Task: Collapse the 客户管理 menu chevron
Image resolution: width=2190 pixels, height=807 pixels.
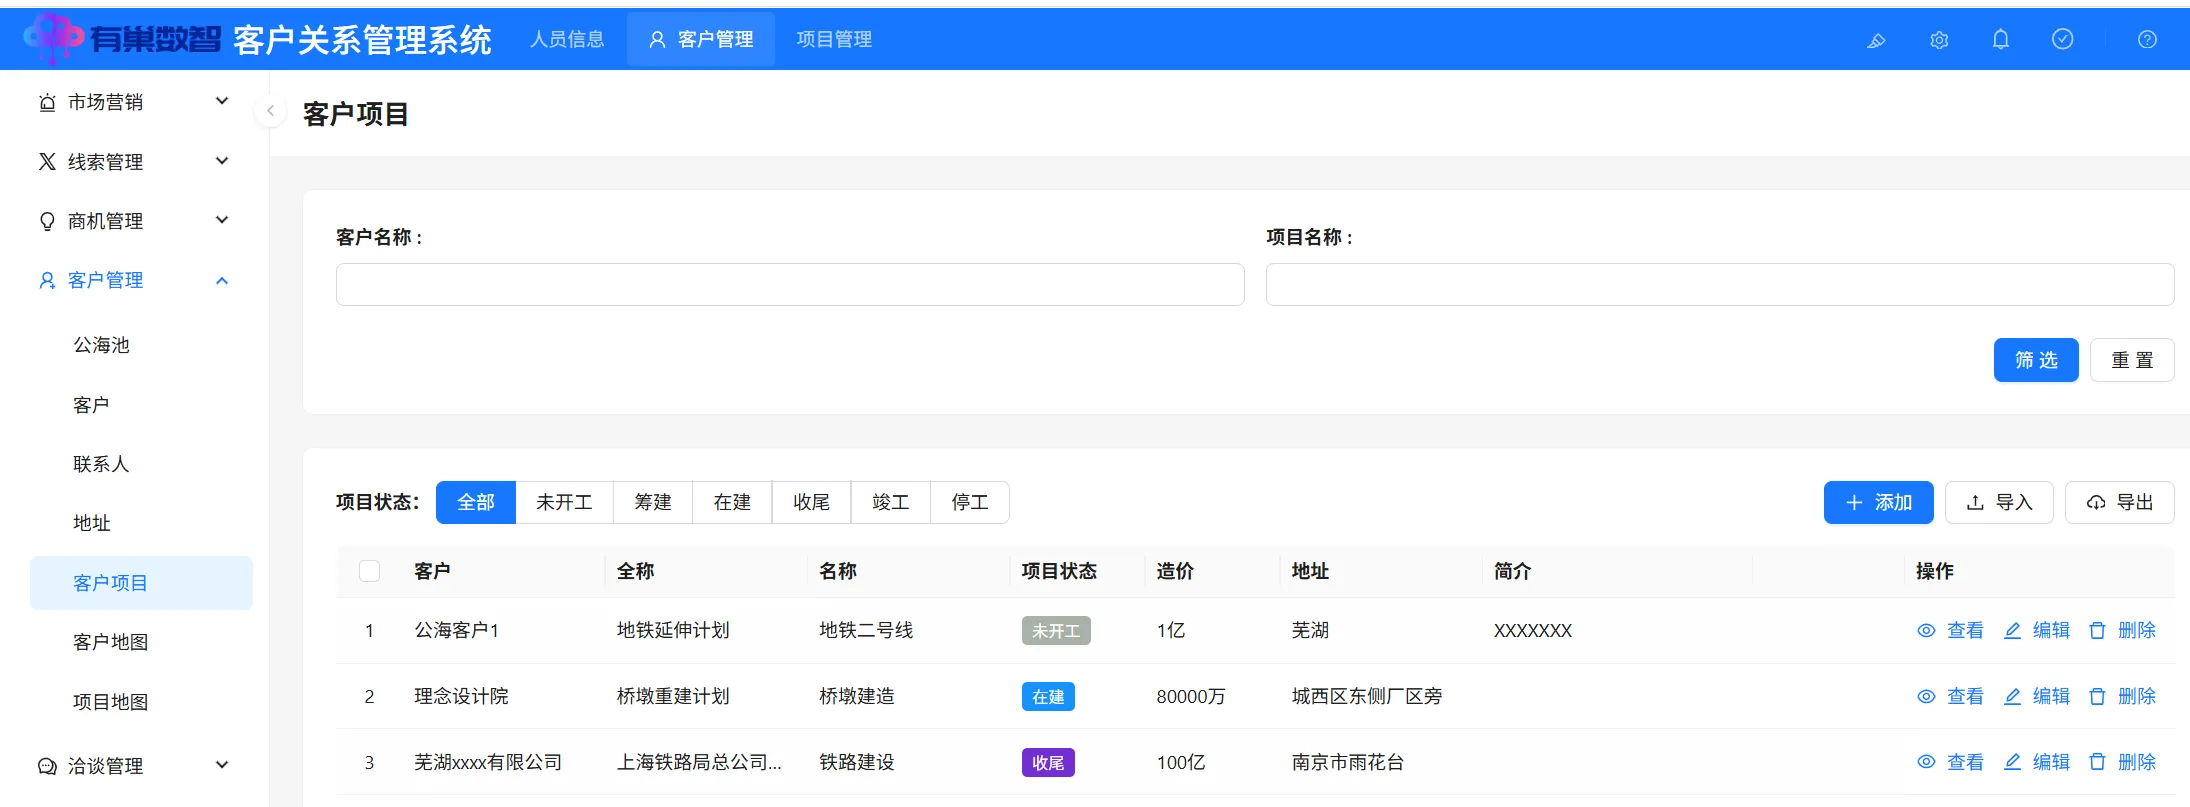Action: pyautogui.click(x=222, y=281)
